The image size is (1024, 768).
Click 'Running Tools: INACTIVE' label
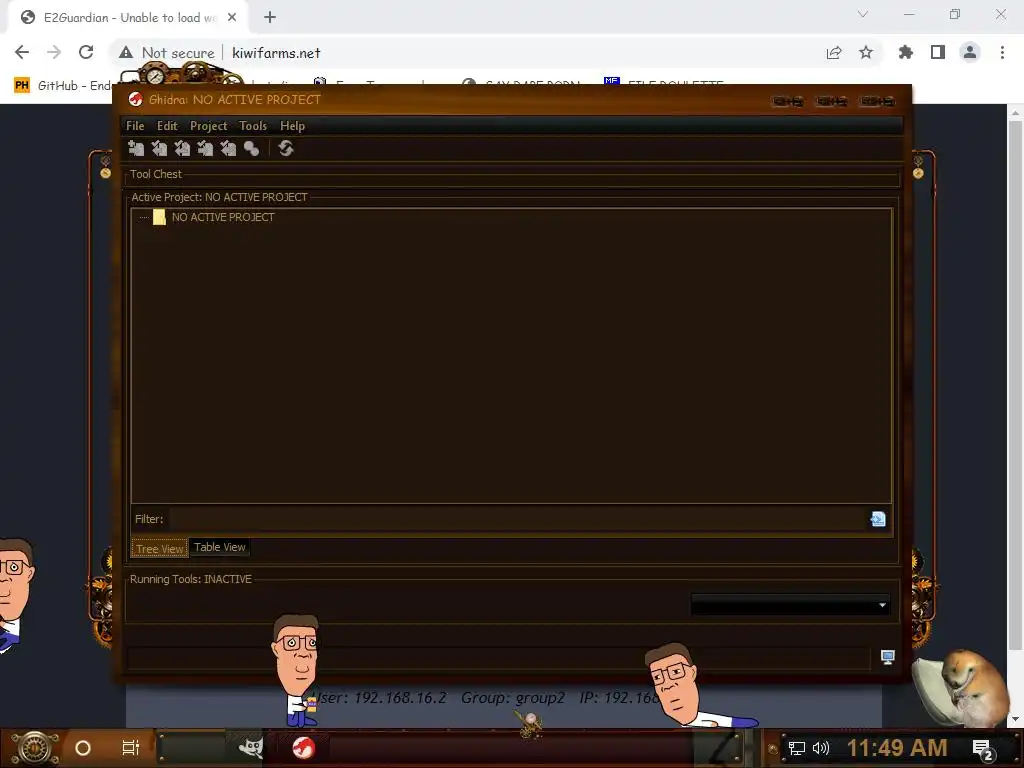pyautogui.click(x=191, y=579)
